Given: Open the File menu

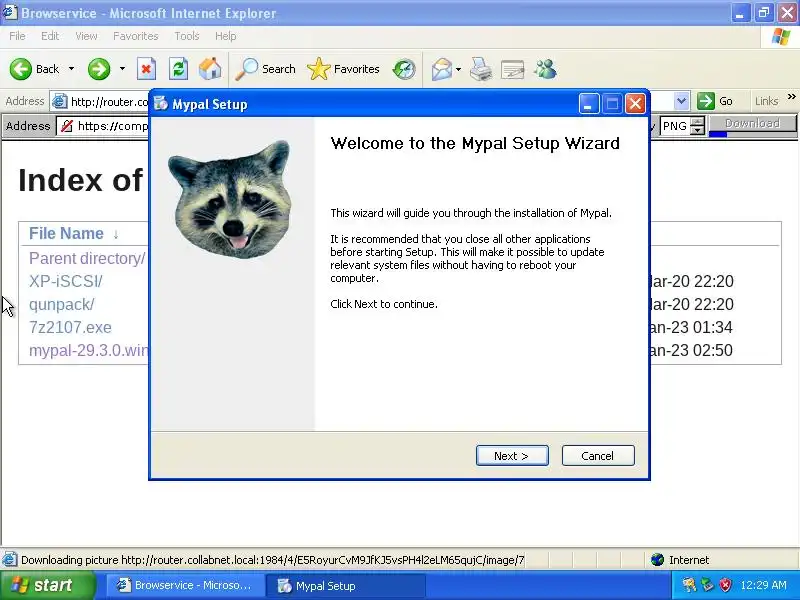Looking at the screenshot, I should point(17,36).
